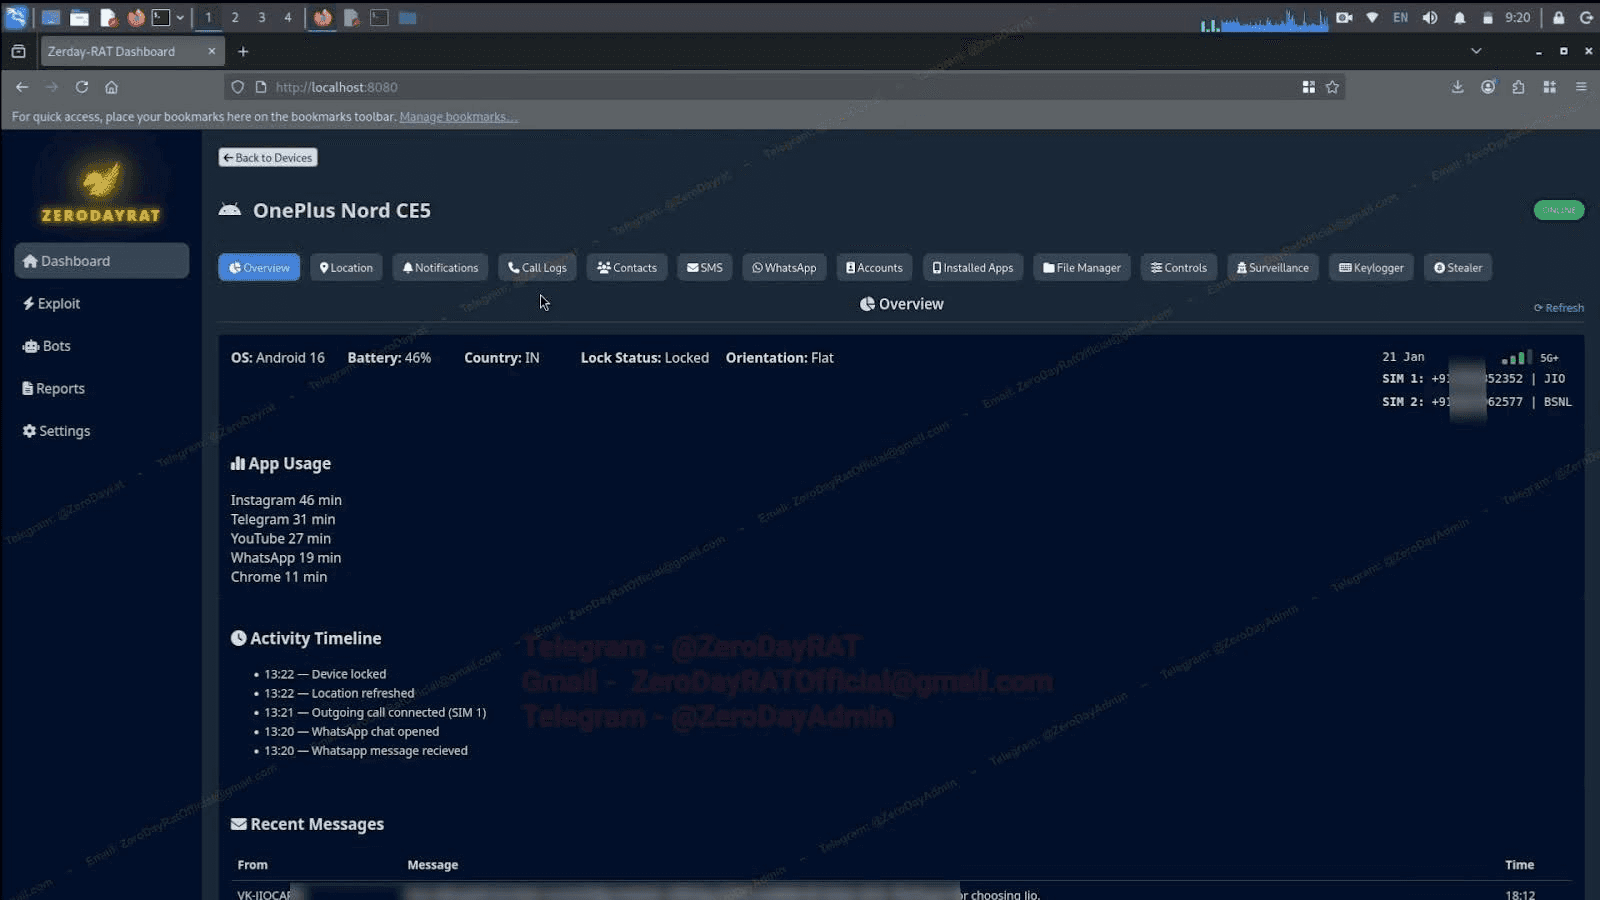Image resolution: width=1600 pixels, height=900 pixels.
Task: Expand the Firefox profile icon dropdown
Action: [1488, 87]
